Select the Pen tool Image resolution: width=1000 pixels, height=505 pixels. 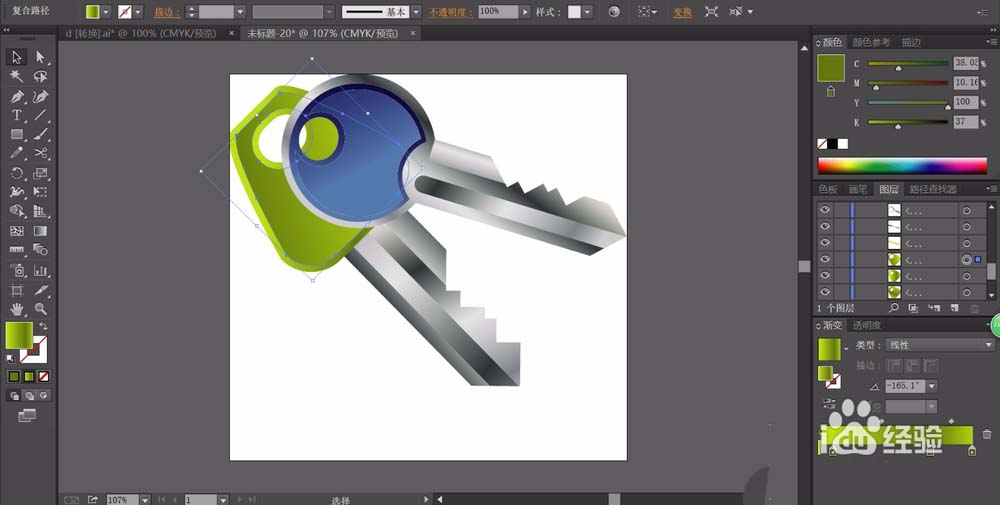(17, 96)
